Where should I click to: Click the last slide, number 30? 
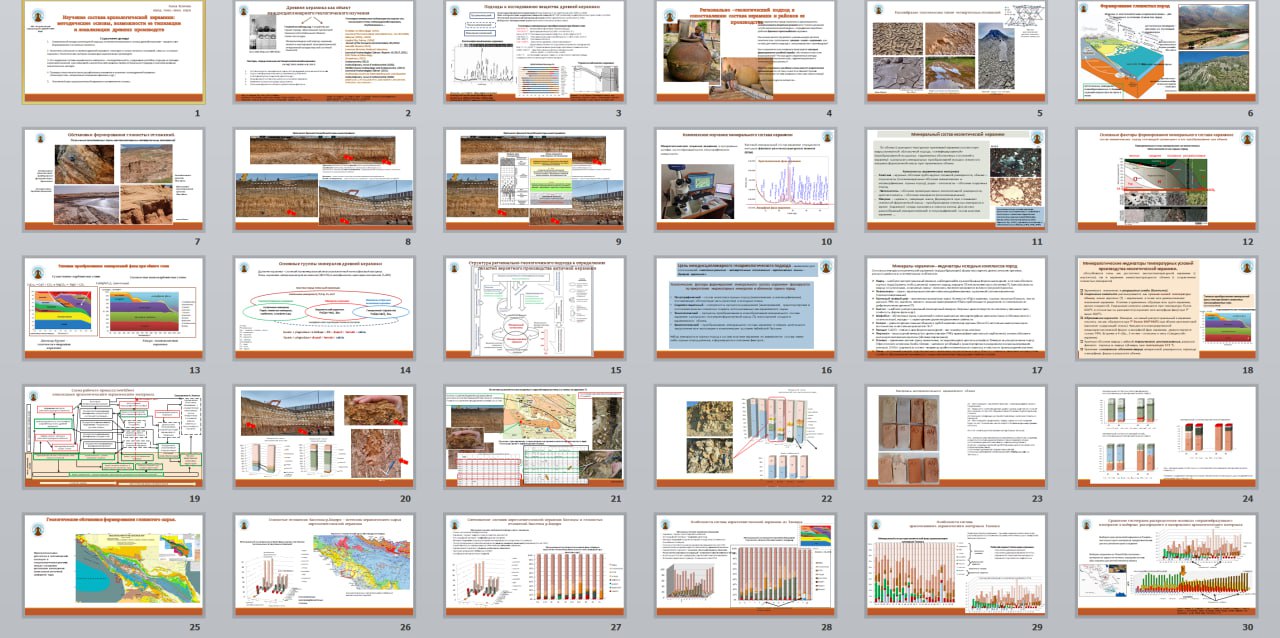(1166, 565)
